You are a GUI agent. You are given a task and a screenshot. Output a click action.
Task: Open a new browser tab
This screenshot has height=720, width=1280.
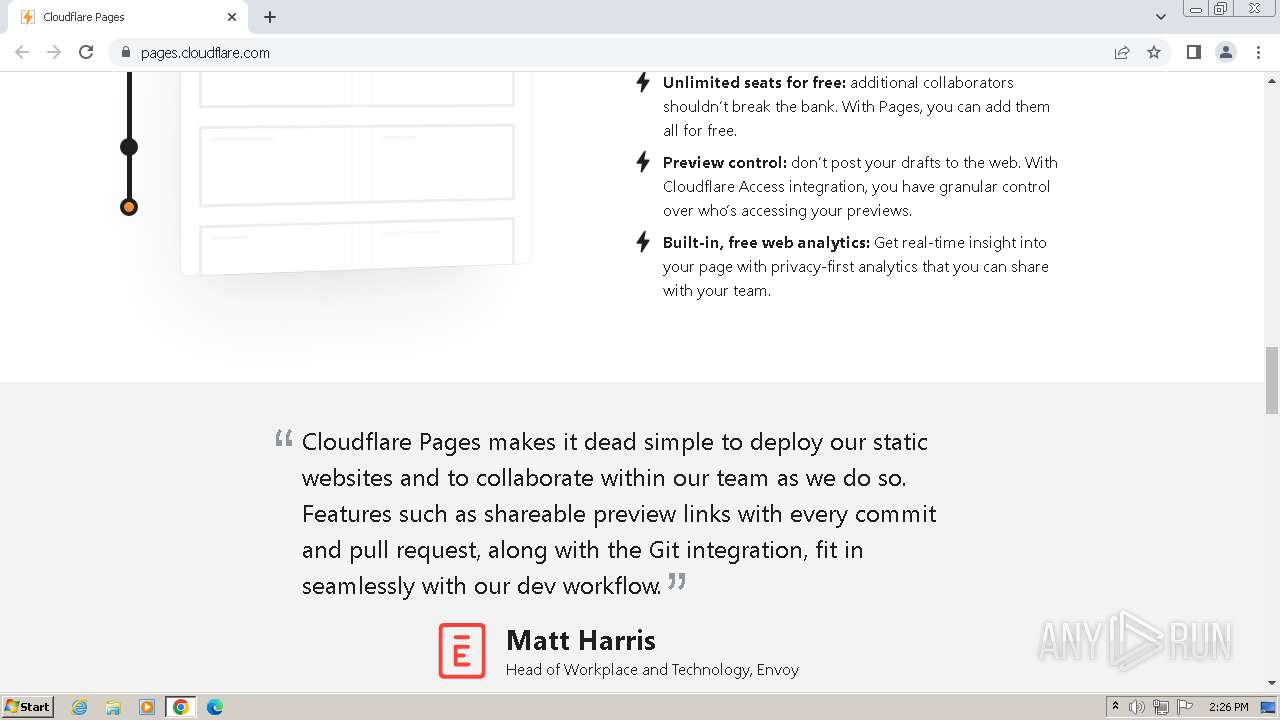[x=270, y=17]
